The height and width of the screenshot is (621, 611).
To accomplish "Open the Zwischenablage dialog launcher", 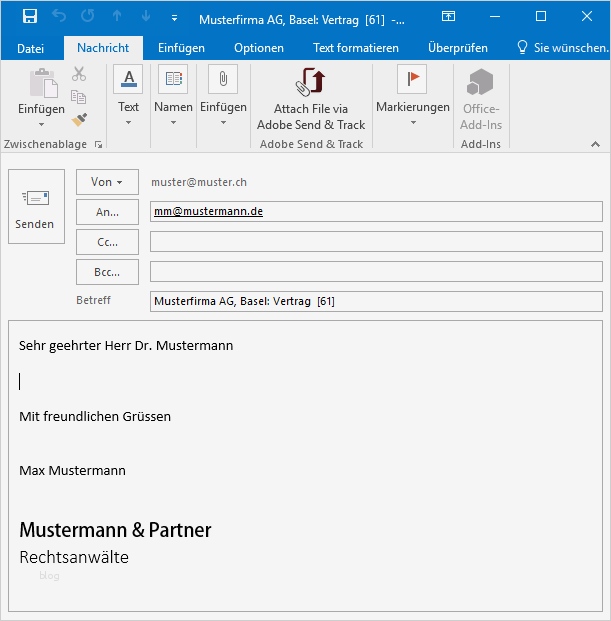I will (98, 145).
